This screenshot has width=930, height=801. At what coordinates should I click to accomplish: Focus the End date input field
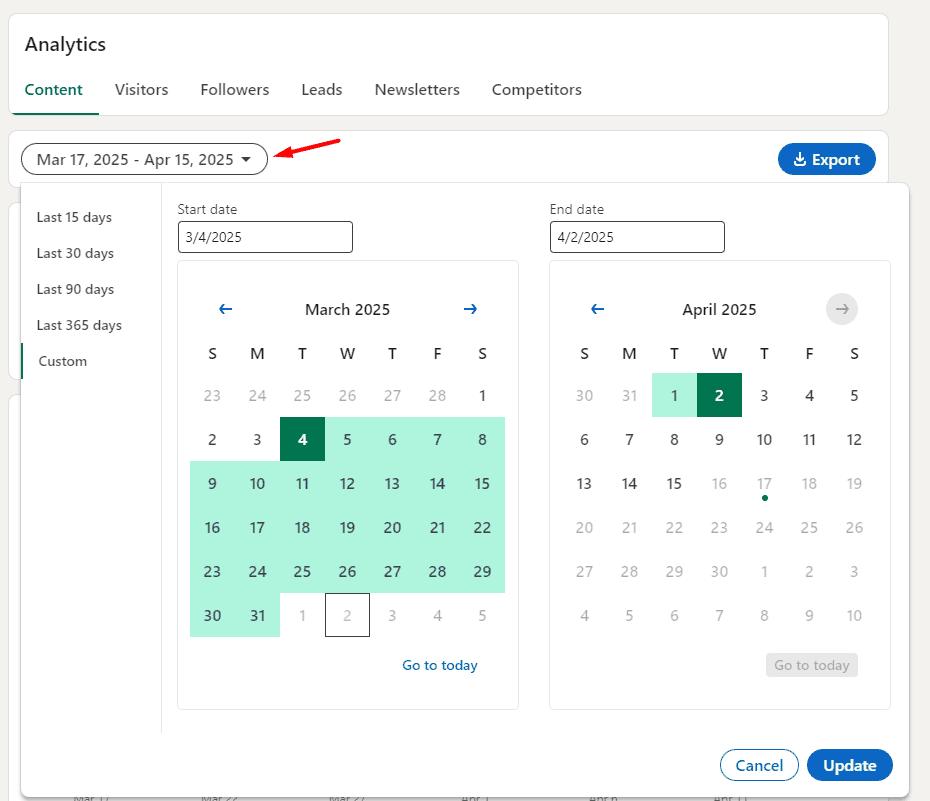637,238
